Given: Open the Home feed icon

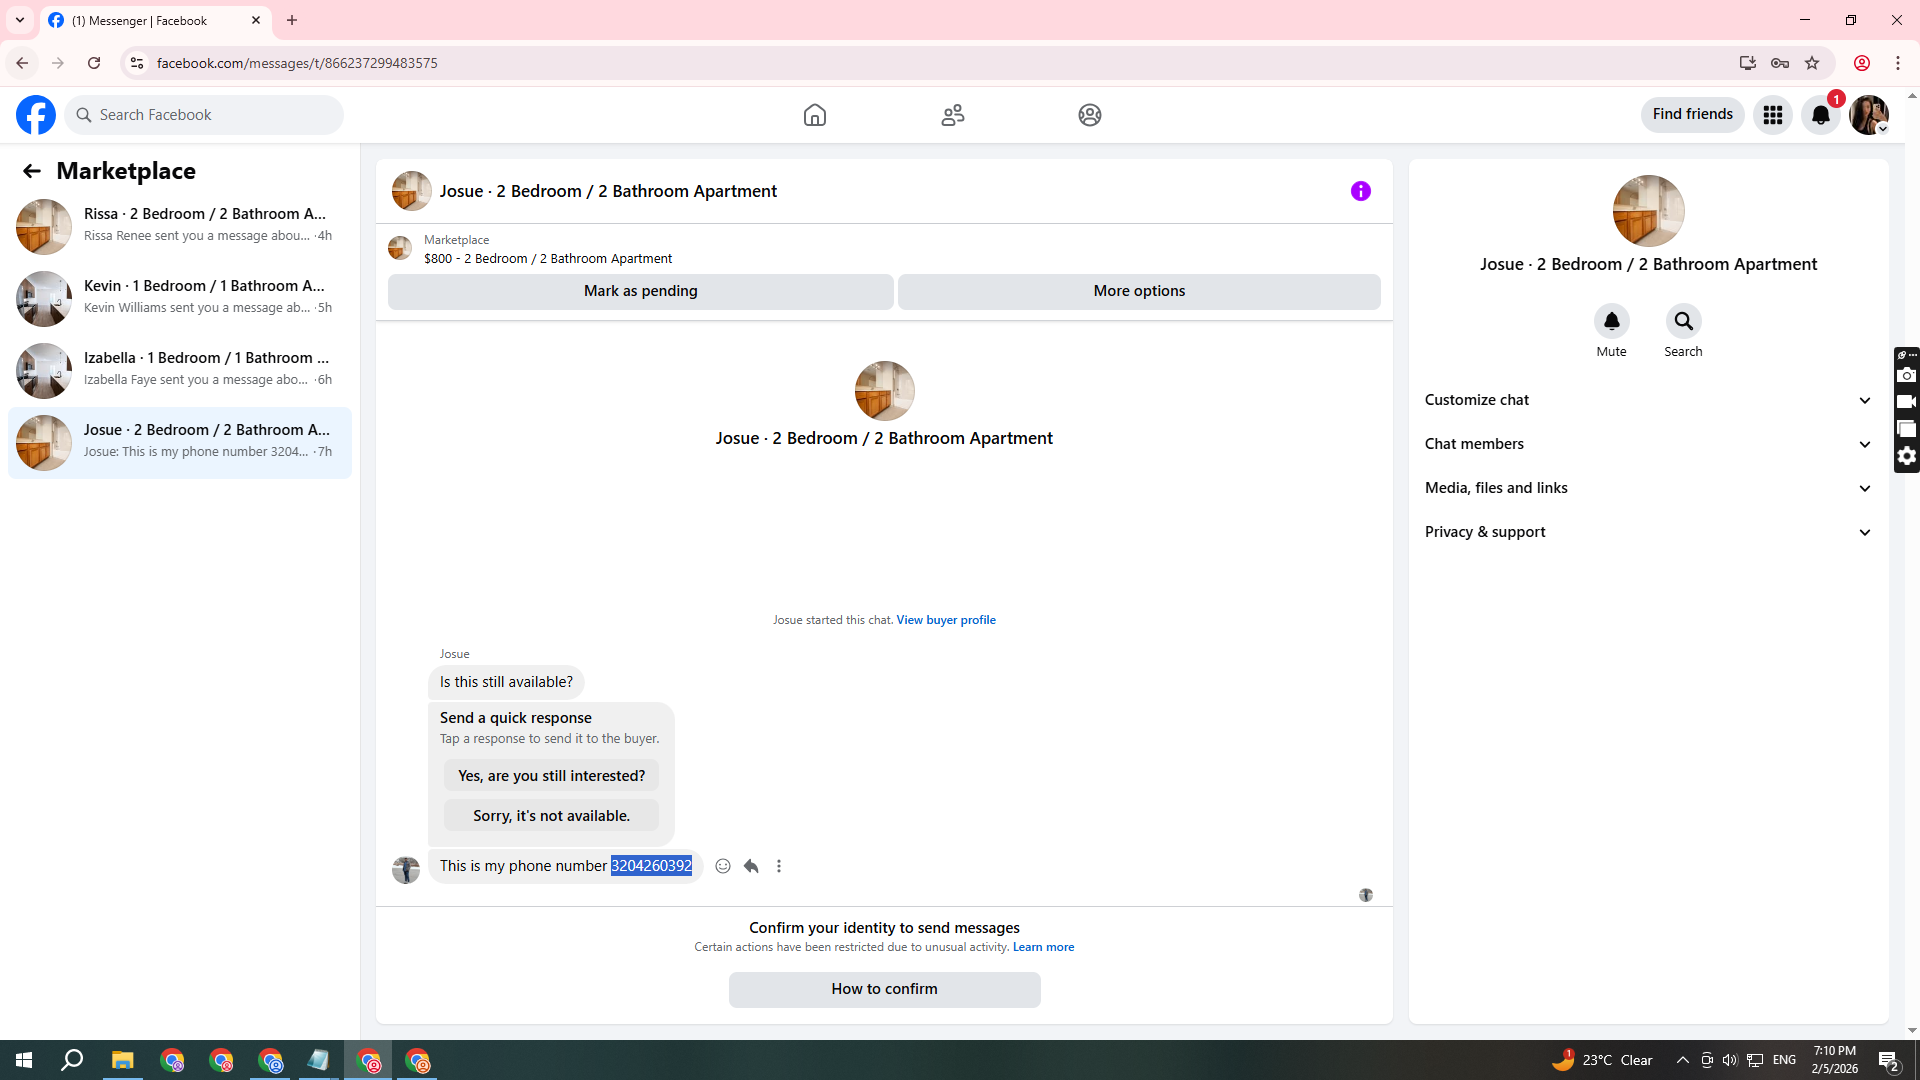Looking at the screenshot, I should [x=814, y=115].
